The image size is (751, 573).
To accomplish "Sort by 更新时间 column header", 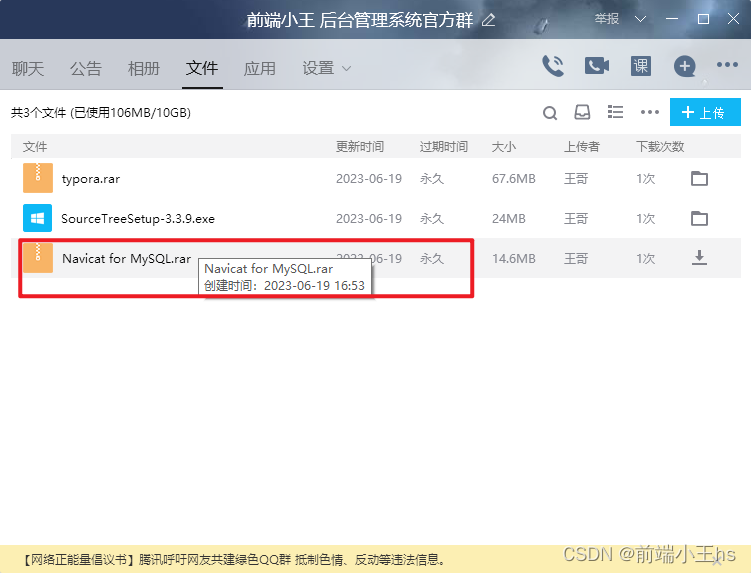I will [x=360, y=147].
